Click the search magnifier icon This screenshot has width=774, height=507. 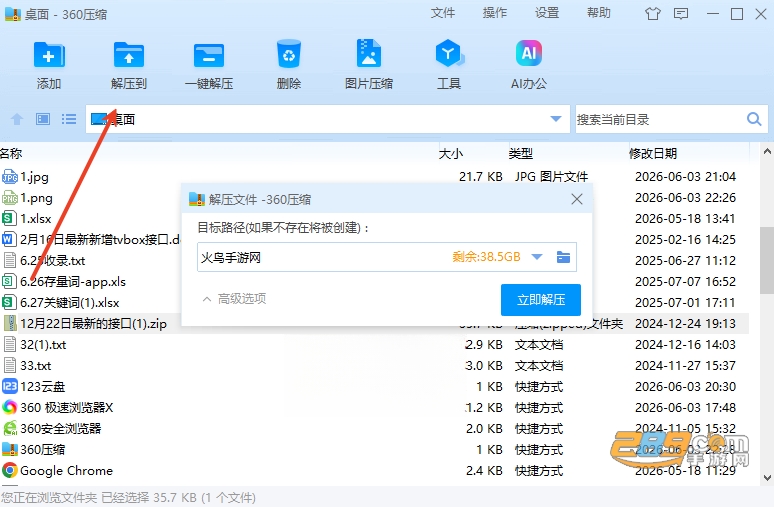754,119
